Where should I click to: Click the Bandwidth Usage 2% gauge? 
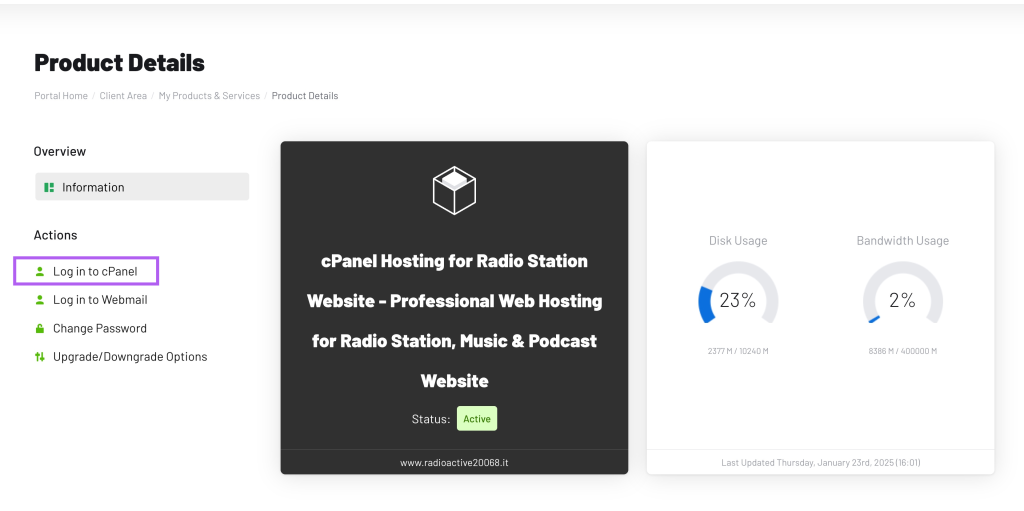(902, 300)
